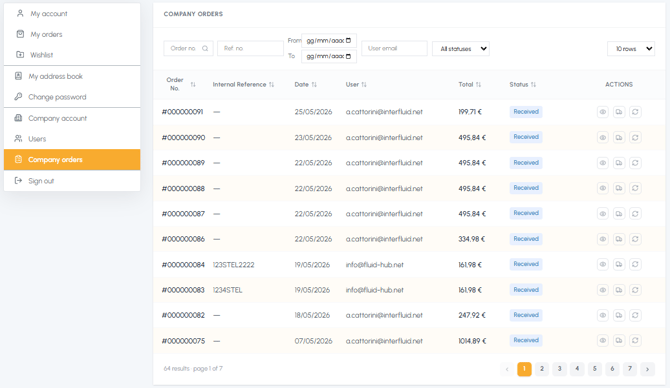Viewport: 670px width, 388px height.
Task: Click the middle action icon for order #000000091
Action: point(619,112)
